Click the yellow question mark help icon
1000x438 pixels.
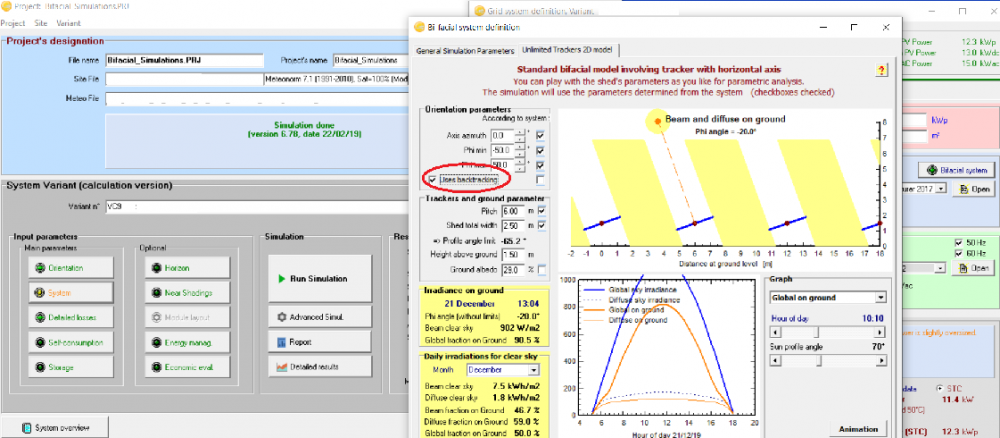click(881, 70)
